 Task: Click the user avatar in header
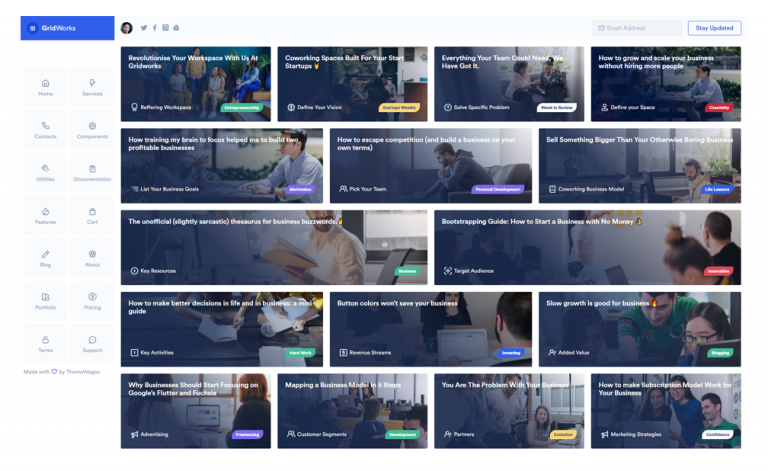coord(127,28)
